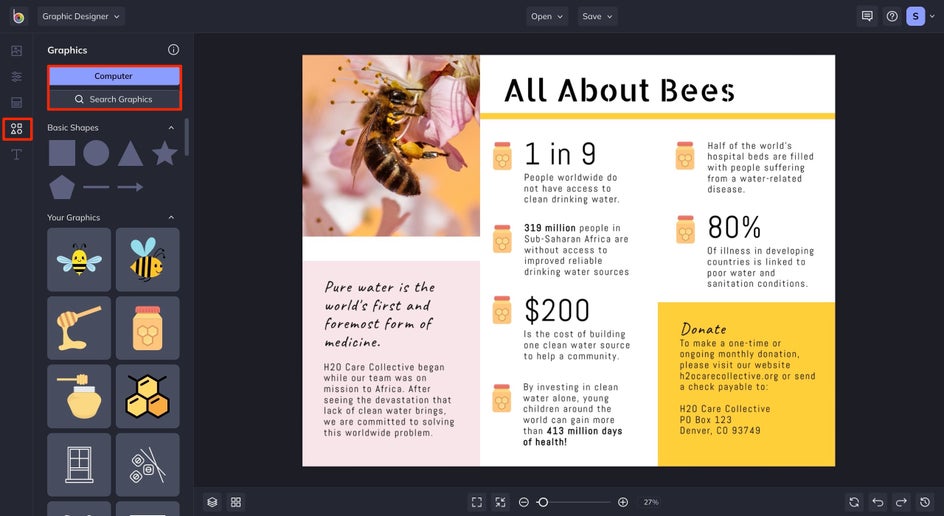This screenshot has width=944, height=516.
Task: Select the bee on flower photo
Action: pyautogui.click(x=391, y=146)
